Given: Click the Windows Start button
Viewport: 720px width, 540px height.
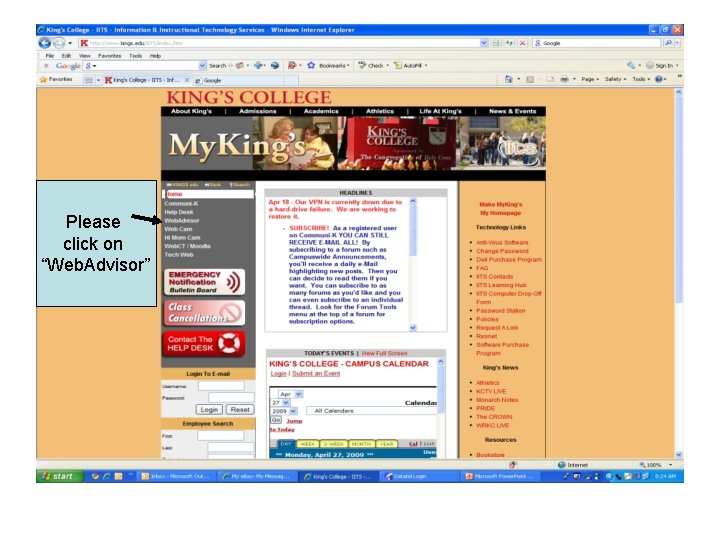Looking at the screenshot, I should (x=59, y=476).
